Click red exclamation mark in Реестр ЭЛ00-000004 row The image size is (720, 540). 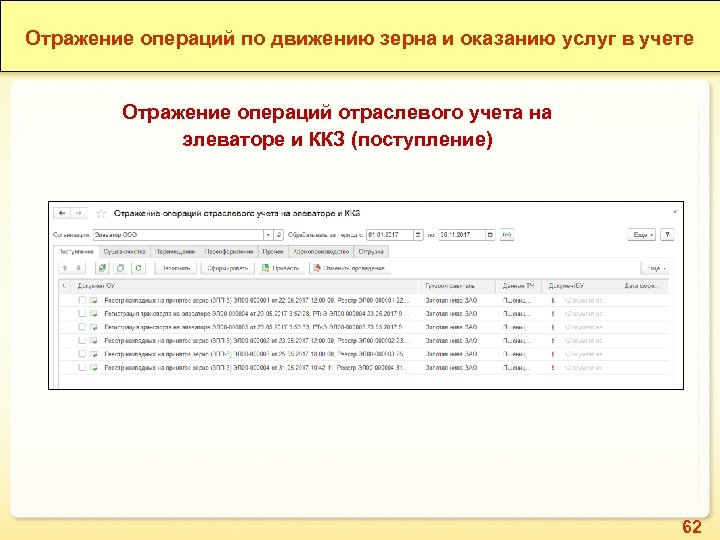[553, 368]
